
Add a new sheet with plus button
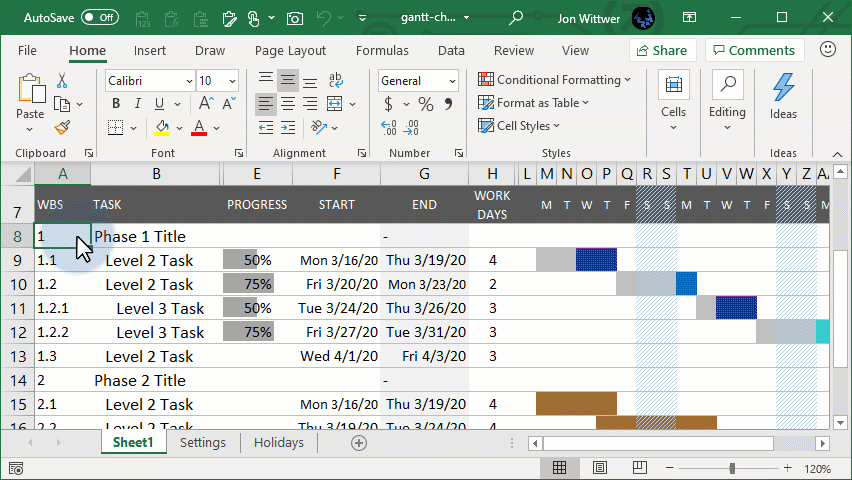click(359, 443)
